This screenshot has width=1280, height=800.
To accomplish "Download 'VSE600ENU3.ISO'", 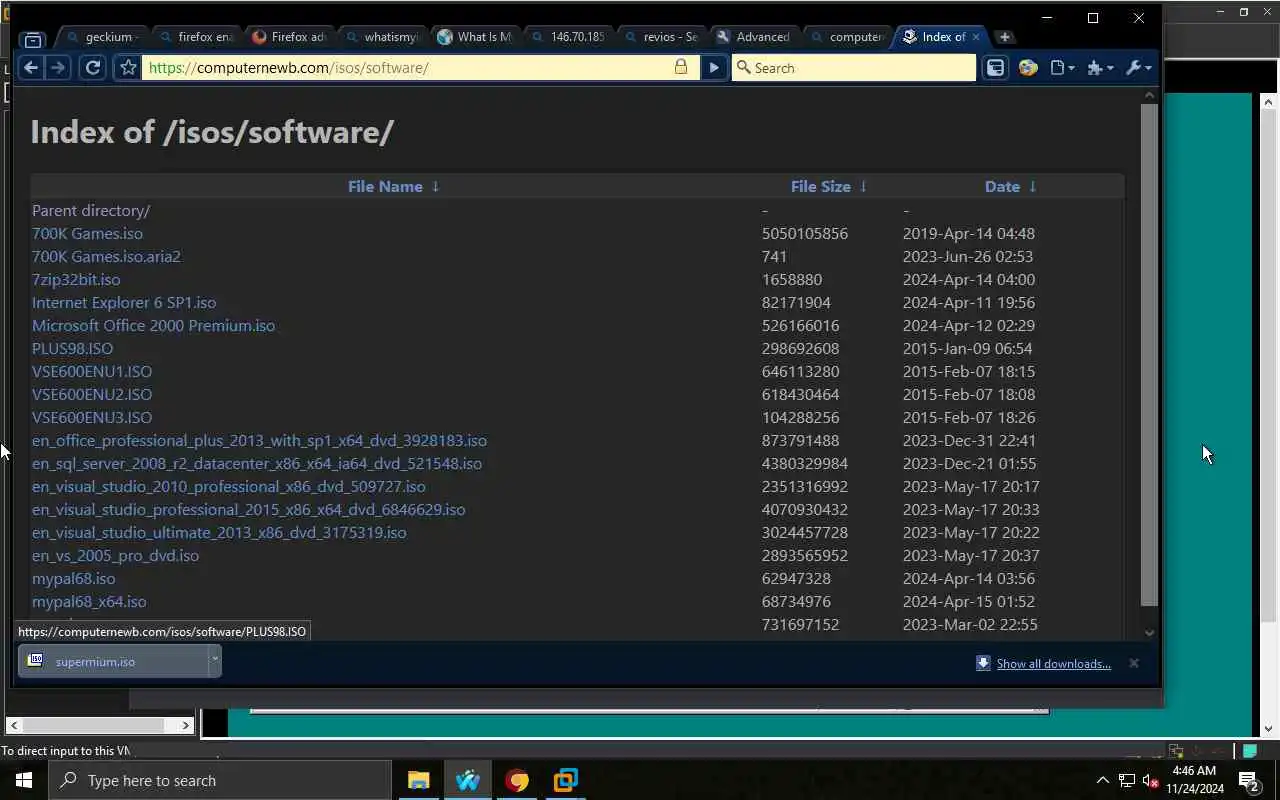I will pos(92,417).
